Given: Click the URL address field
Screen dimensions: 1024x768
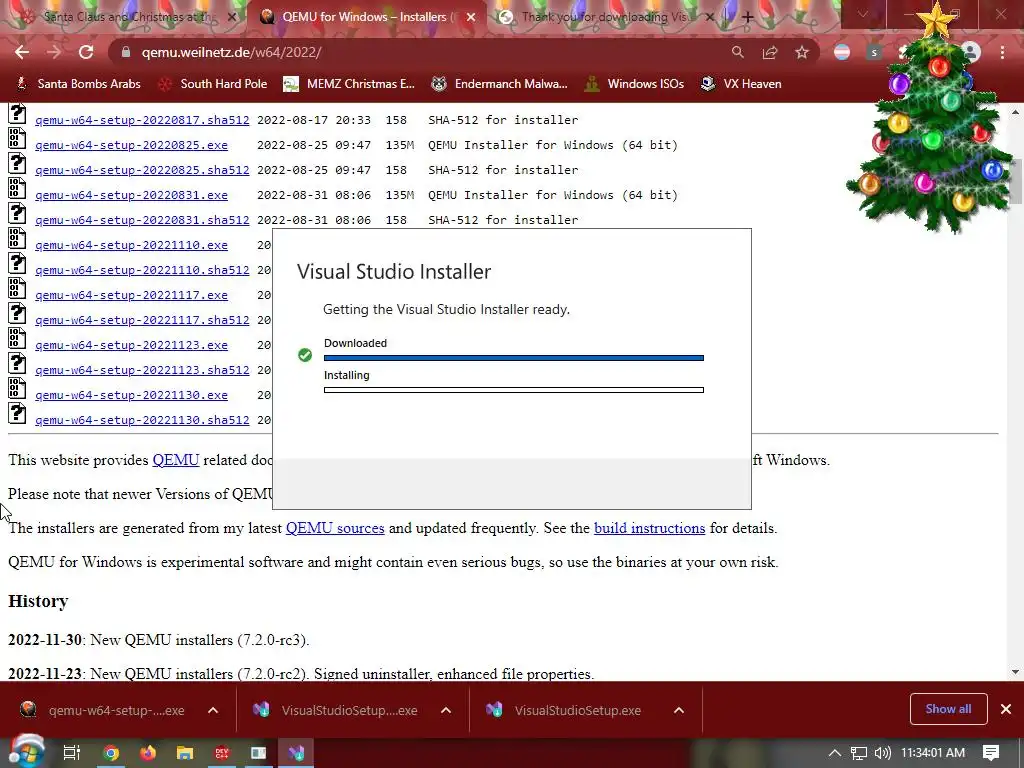Looking at the screenshot, I should (x=418, y=52).
